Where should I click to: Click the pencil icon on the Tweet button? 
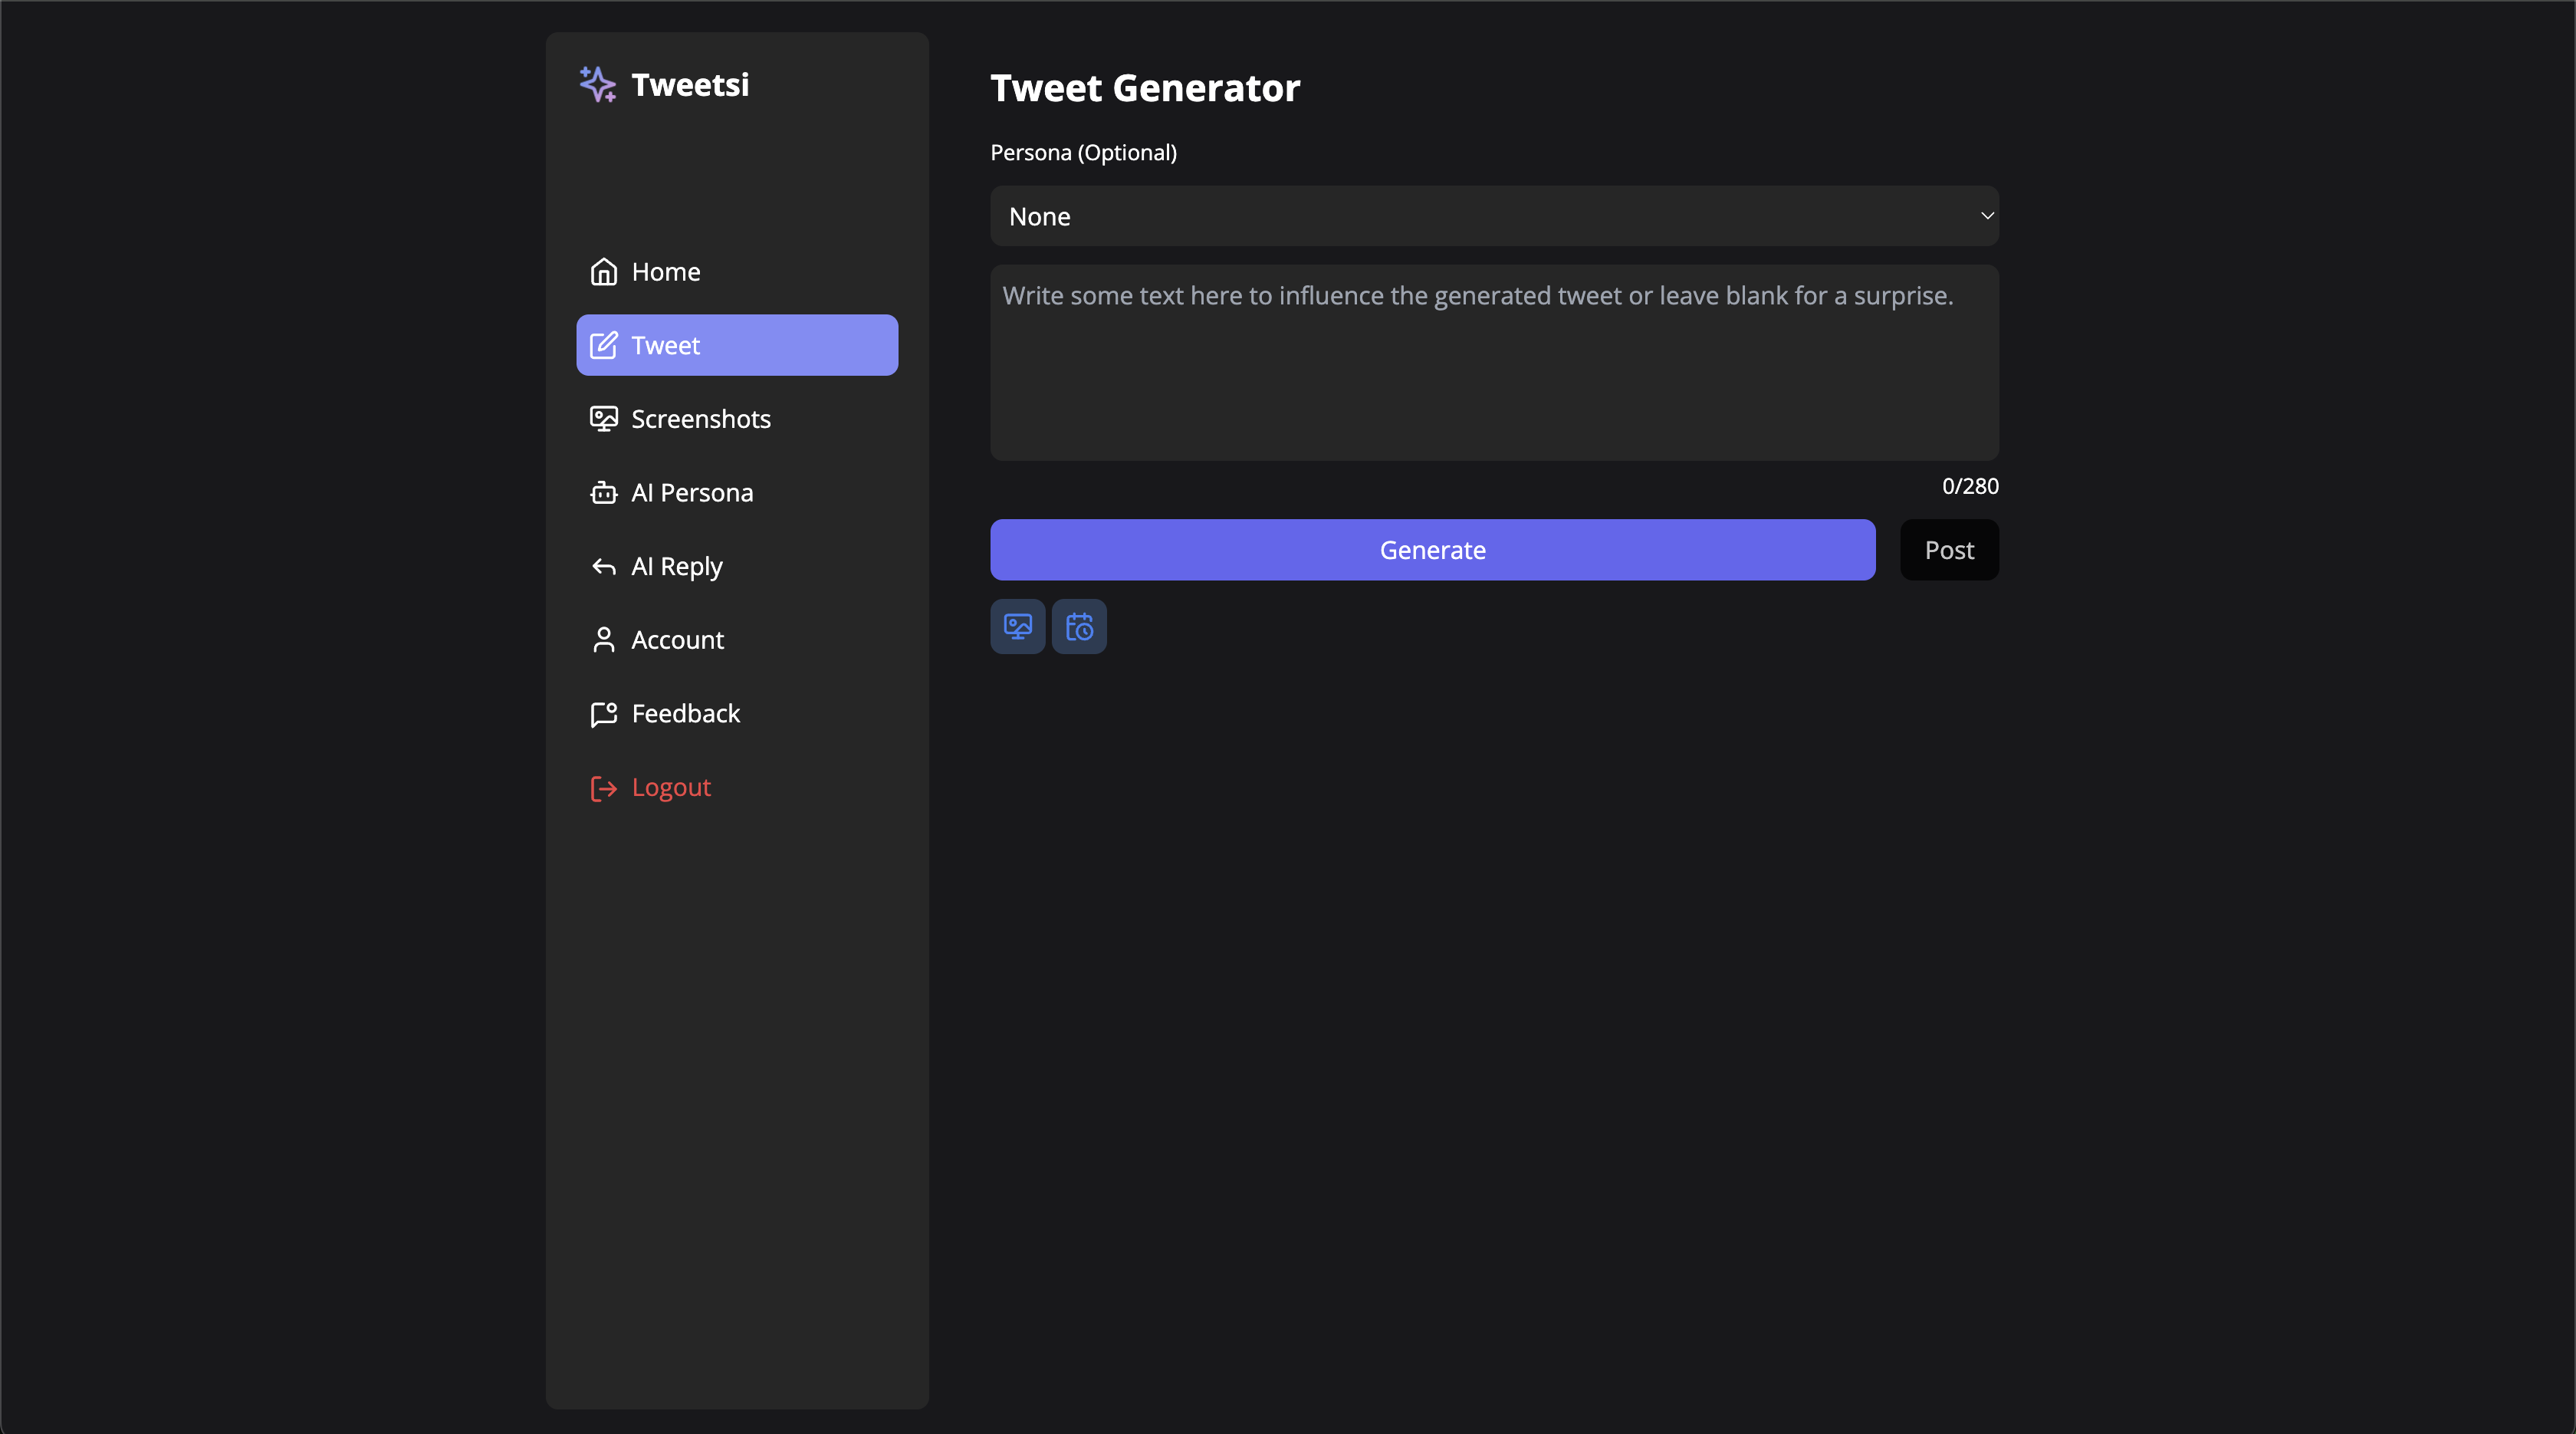click(x=604, y=345)
